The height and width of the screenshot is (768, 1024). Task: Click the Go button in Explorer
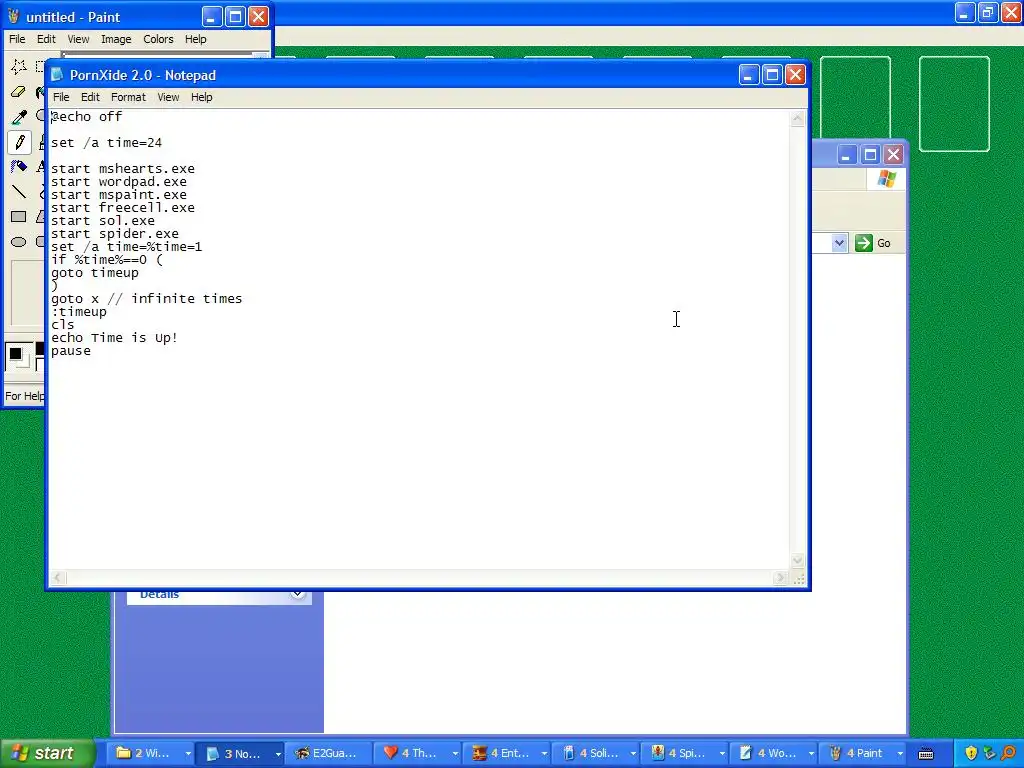(x=873, y=243)
